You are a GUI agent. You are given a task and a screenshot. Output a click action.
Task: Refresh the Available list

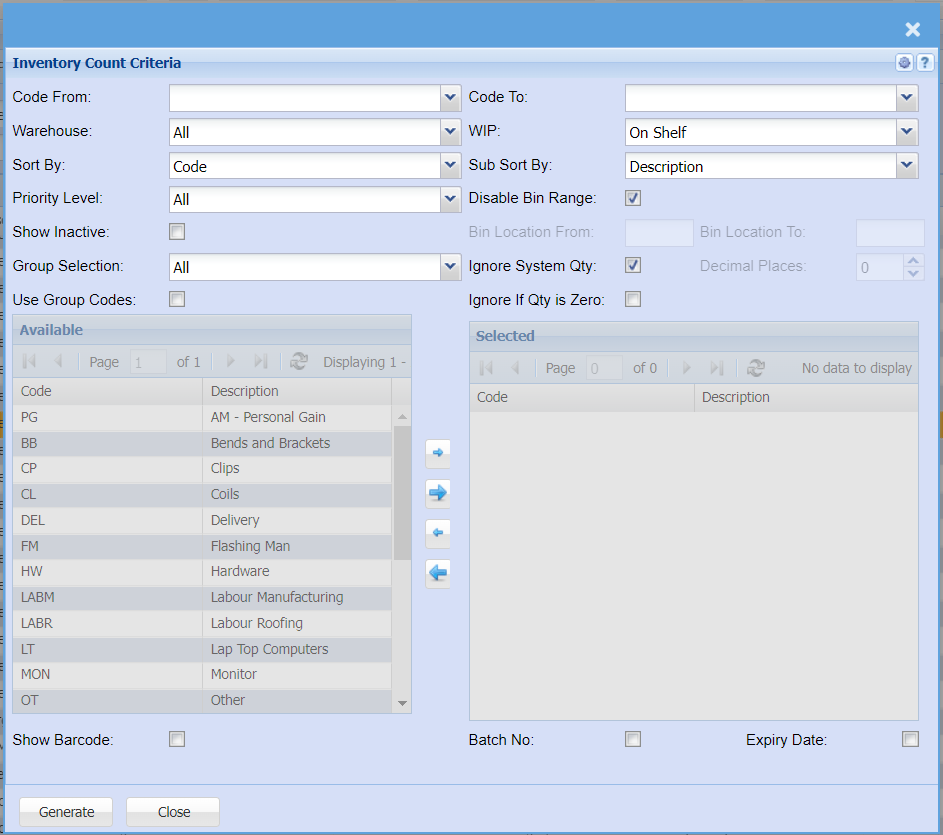pos(299,362)
